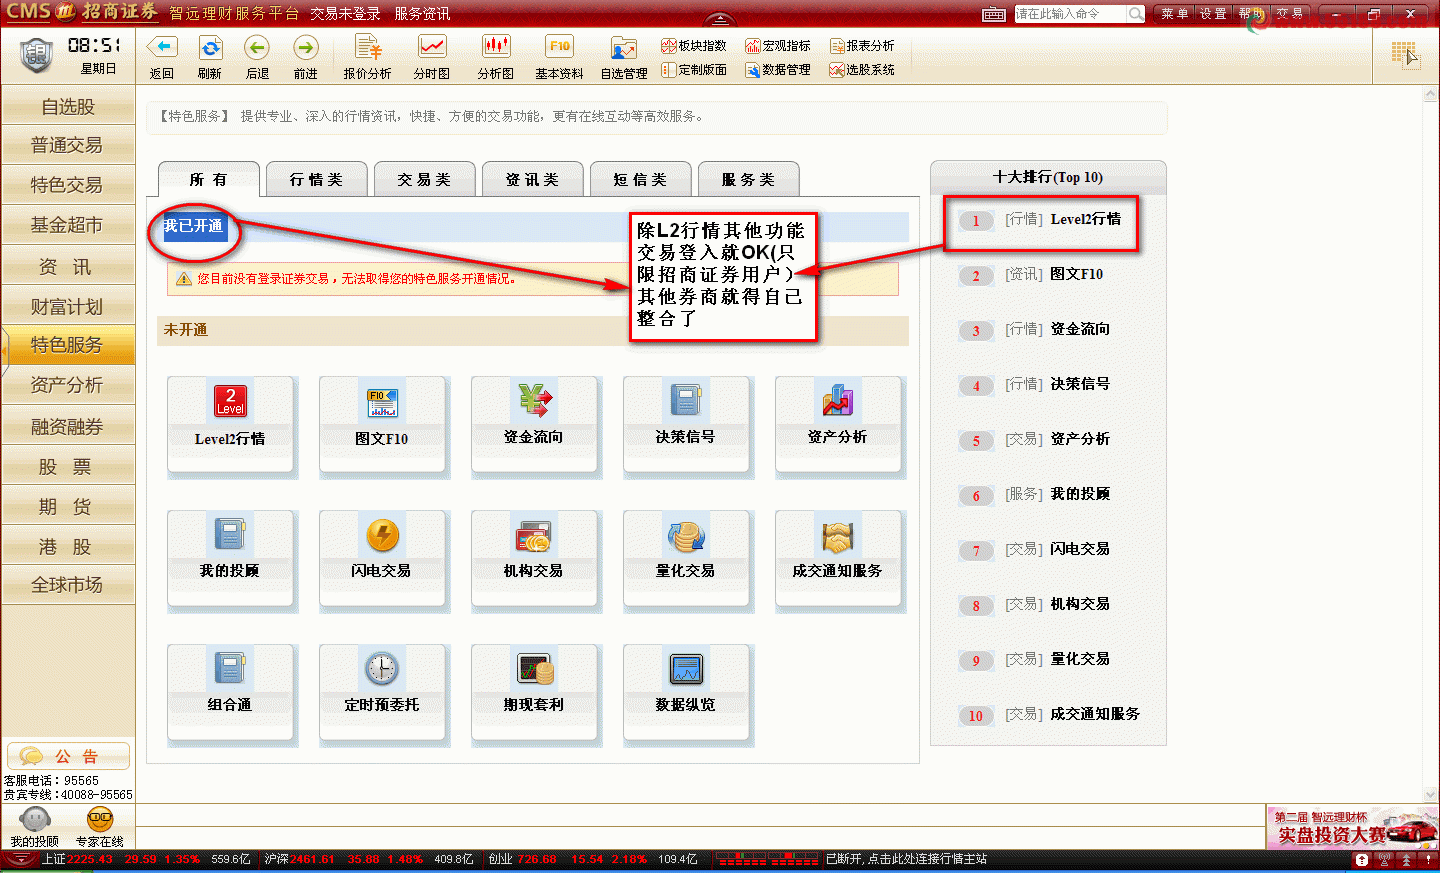Open 板块指数 sector index

coord(694,46)
